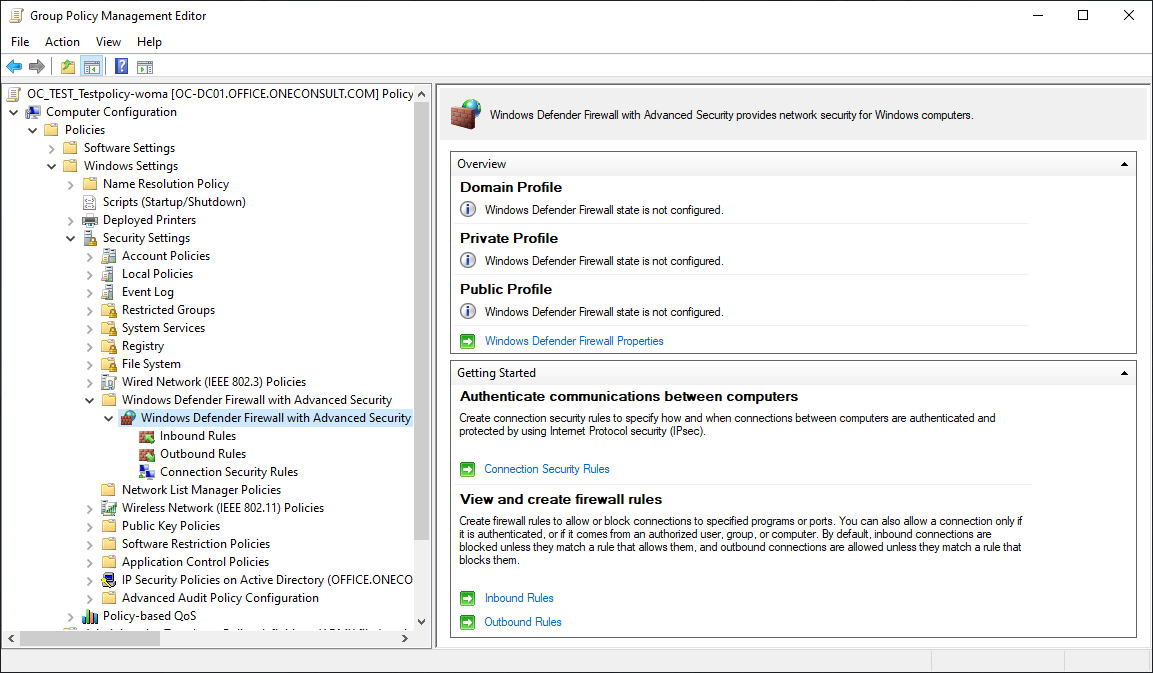Click the Up One Level folder icon
This screenshot has width=1153, height=673.
[67, 67]
